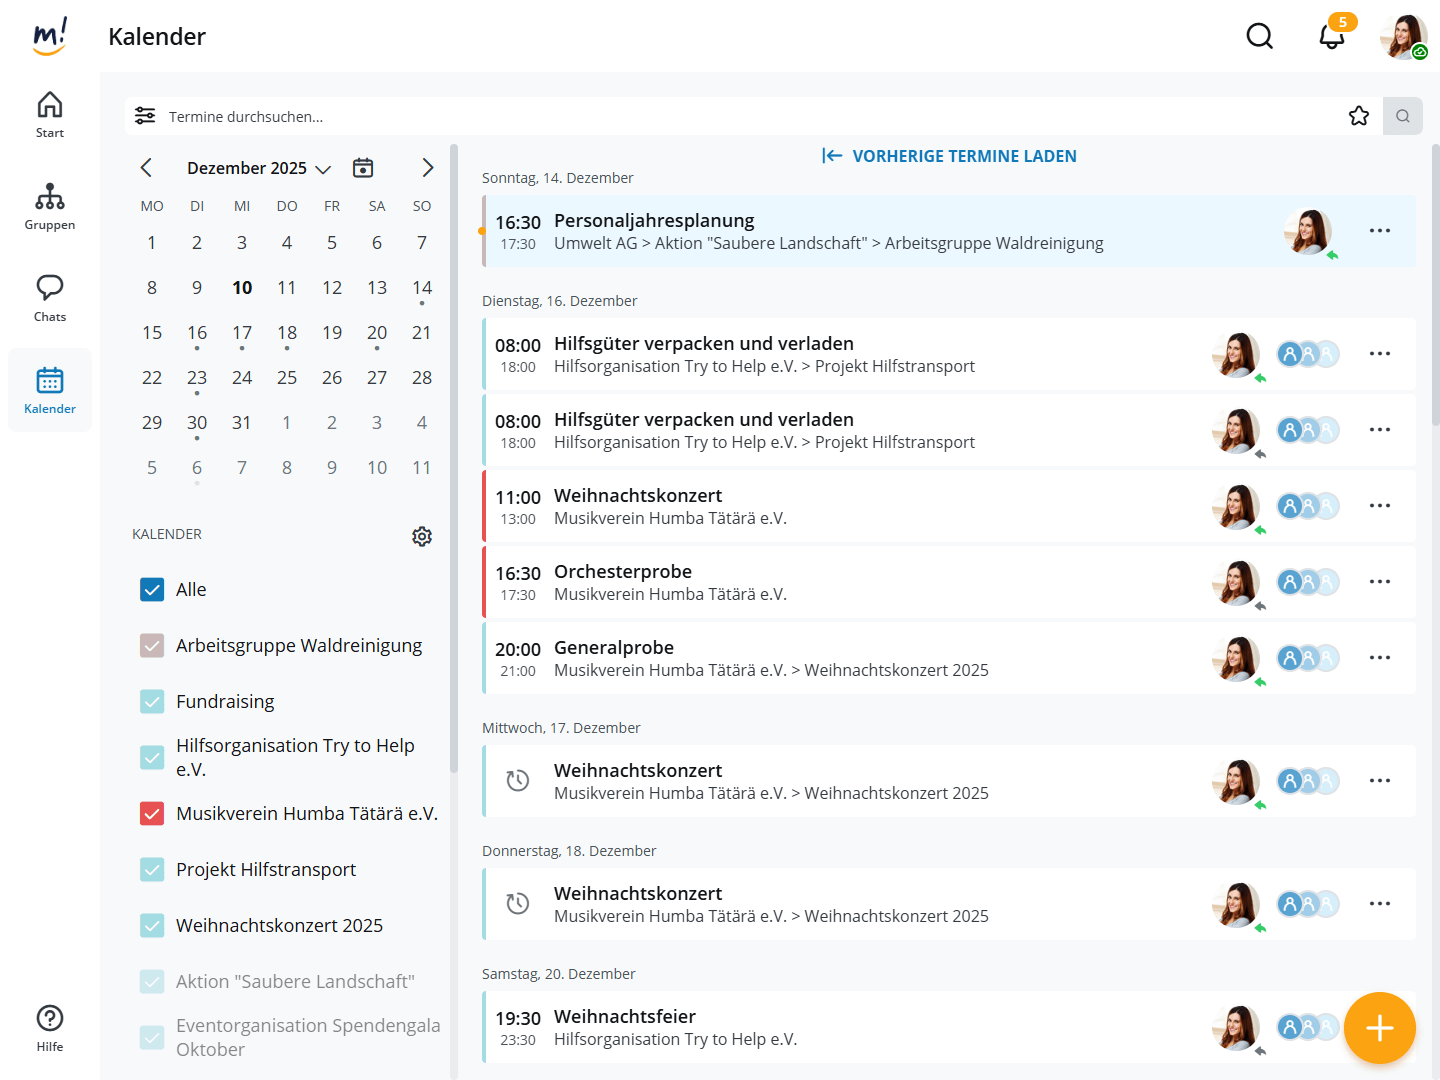Click the favorites star icon

pos(1358,116)
